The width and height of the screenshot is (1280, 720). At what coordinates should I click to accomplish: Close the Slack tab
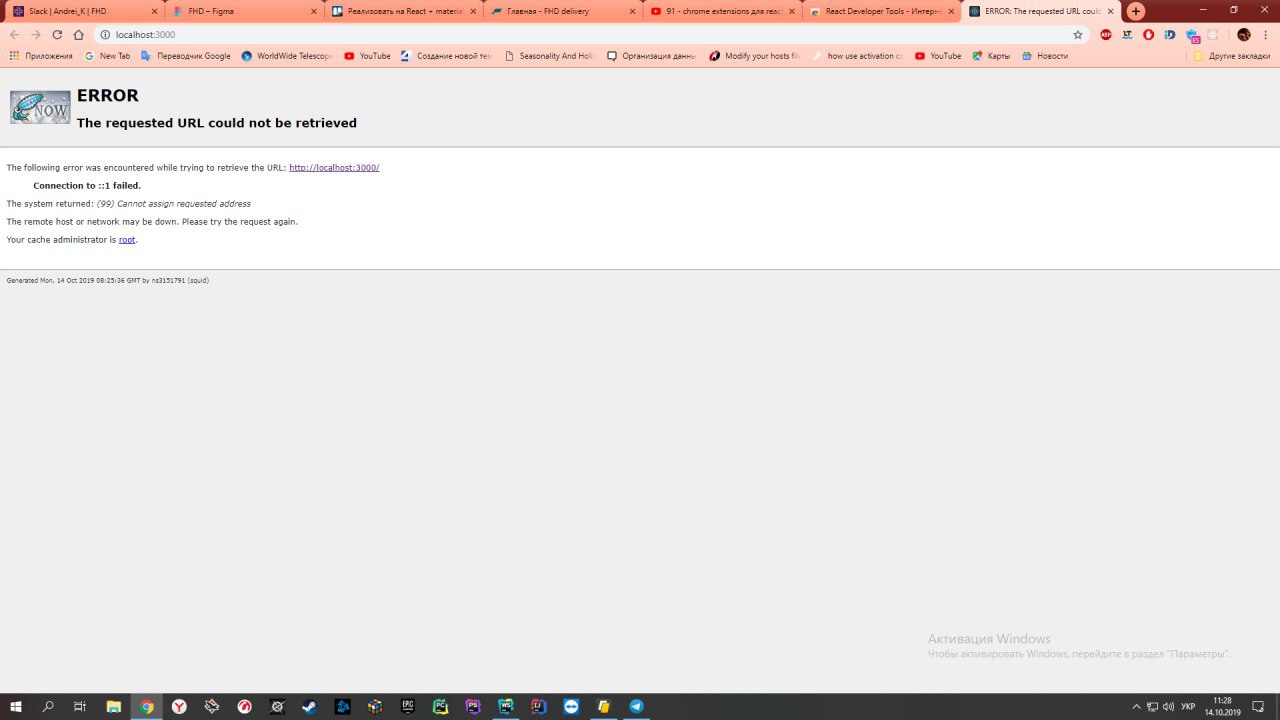point(152,11)
